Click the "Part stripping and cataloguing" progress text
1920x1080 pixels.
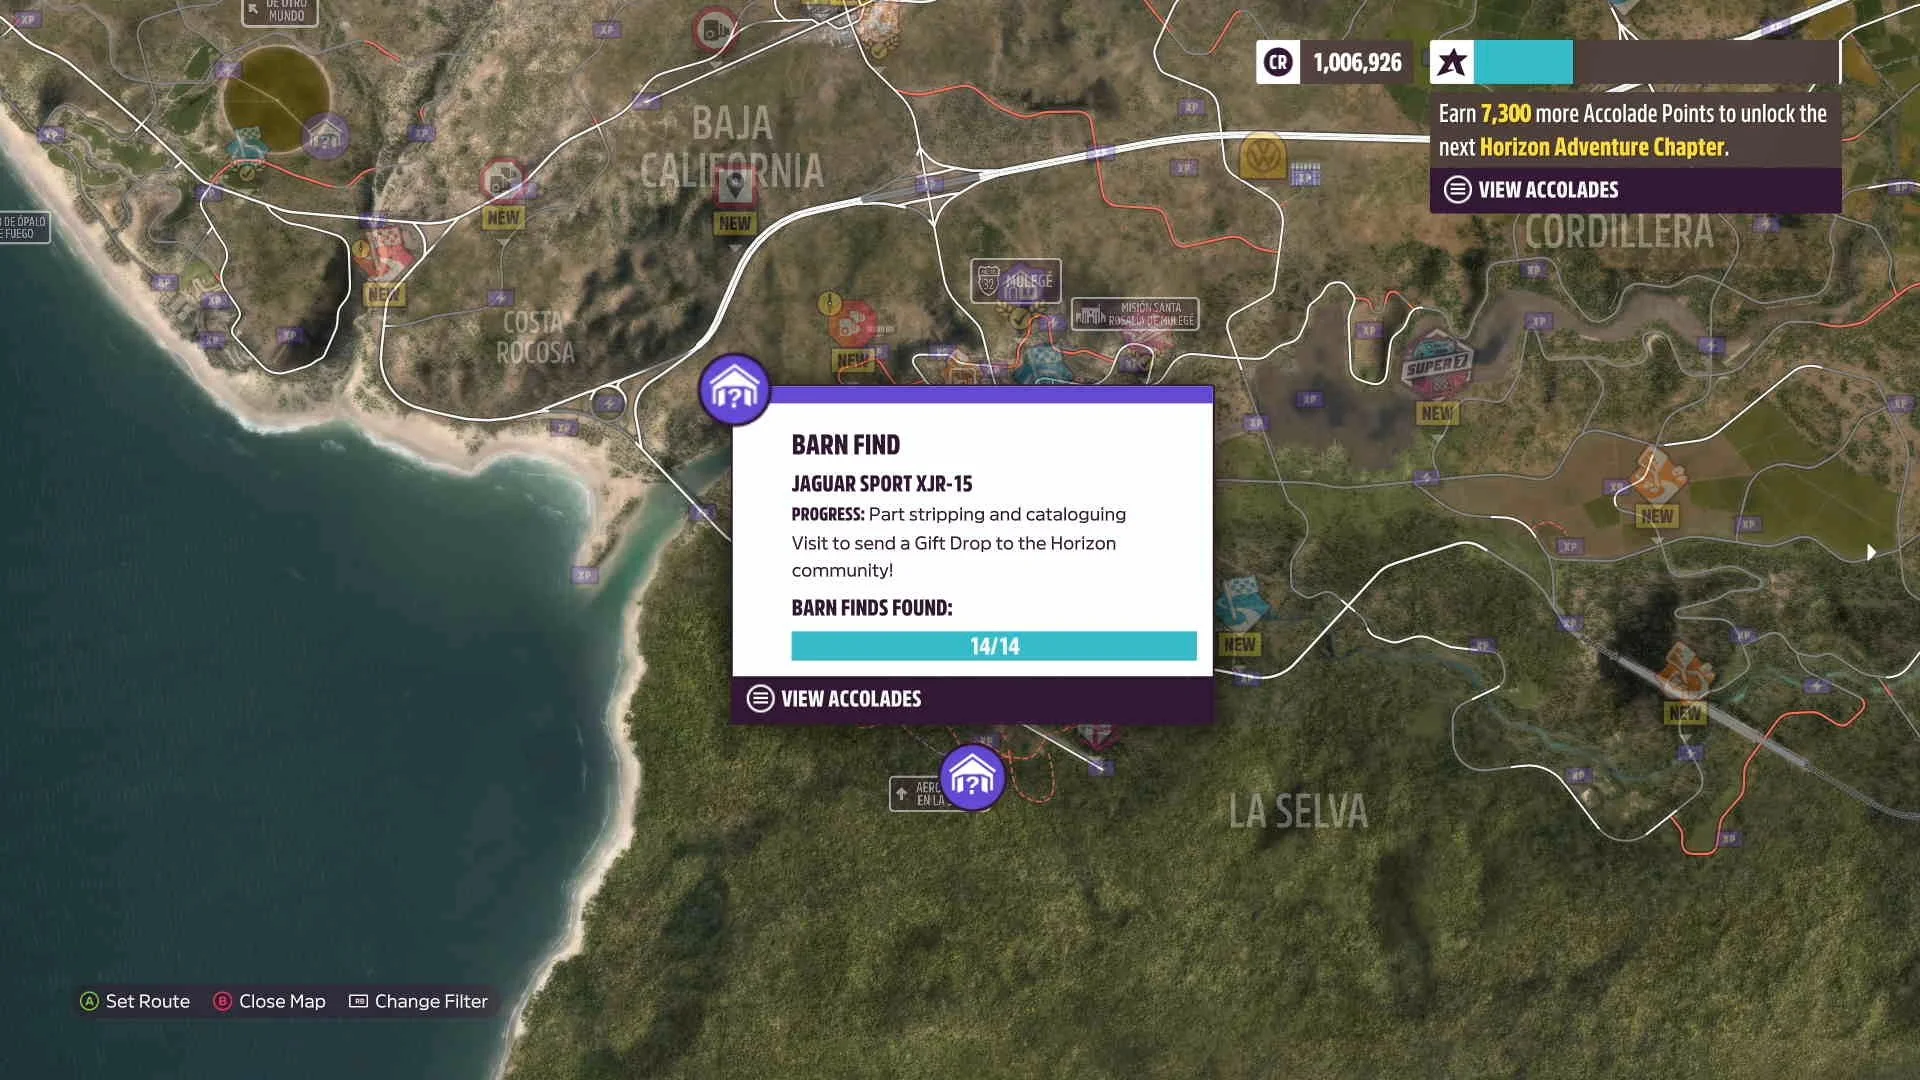997,514
